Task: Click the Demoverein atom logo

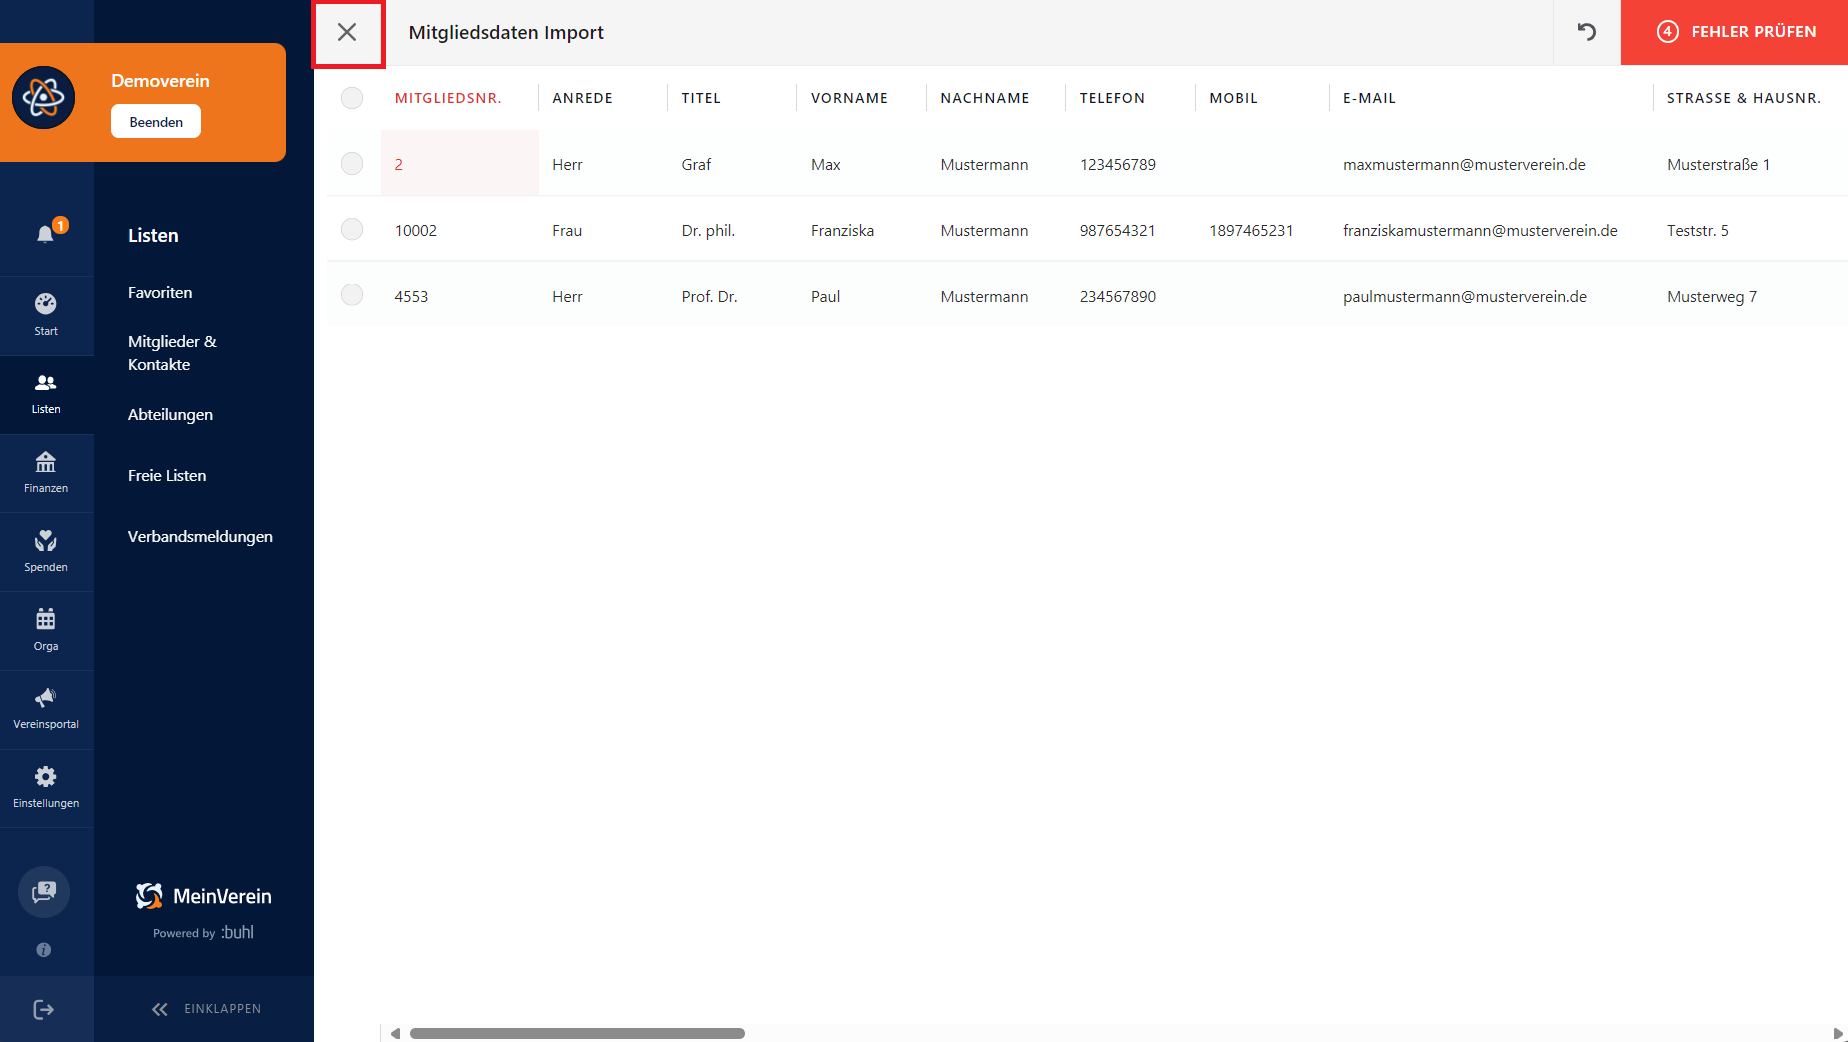Action: click(43, 98)
